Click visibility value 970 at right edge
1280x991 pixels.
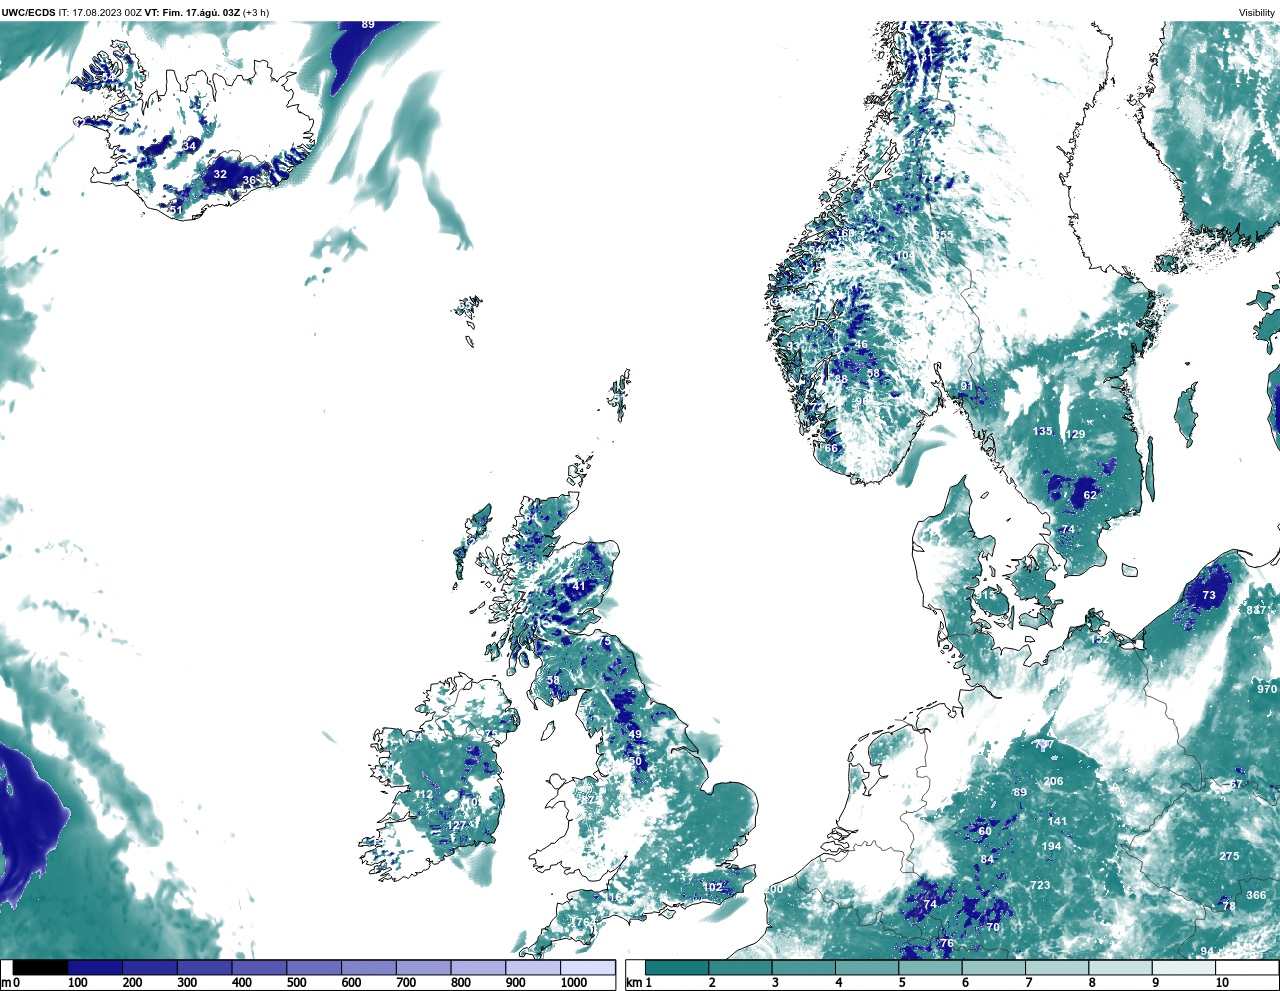coord(1267,689)
